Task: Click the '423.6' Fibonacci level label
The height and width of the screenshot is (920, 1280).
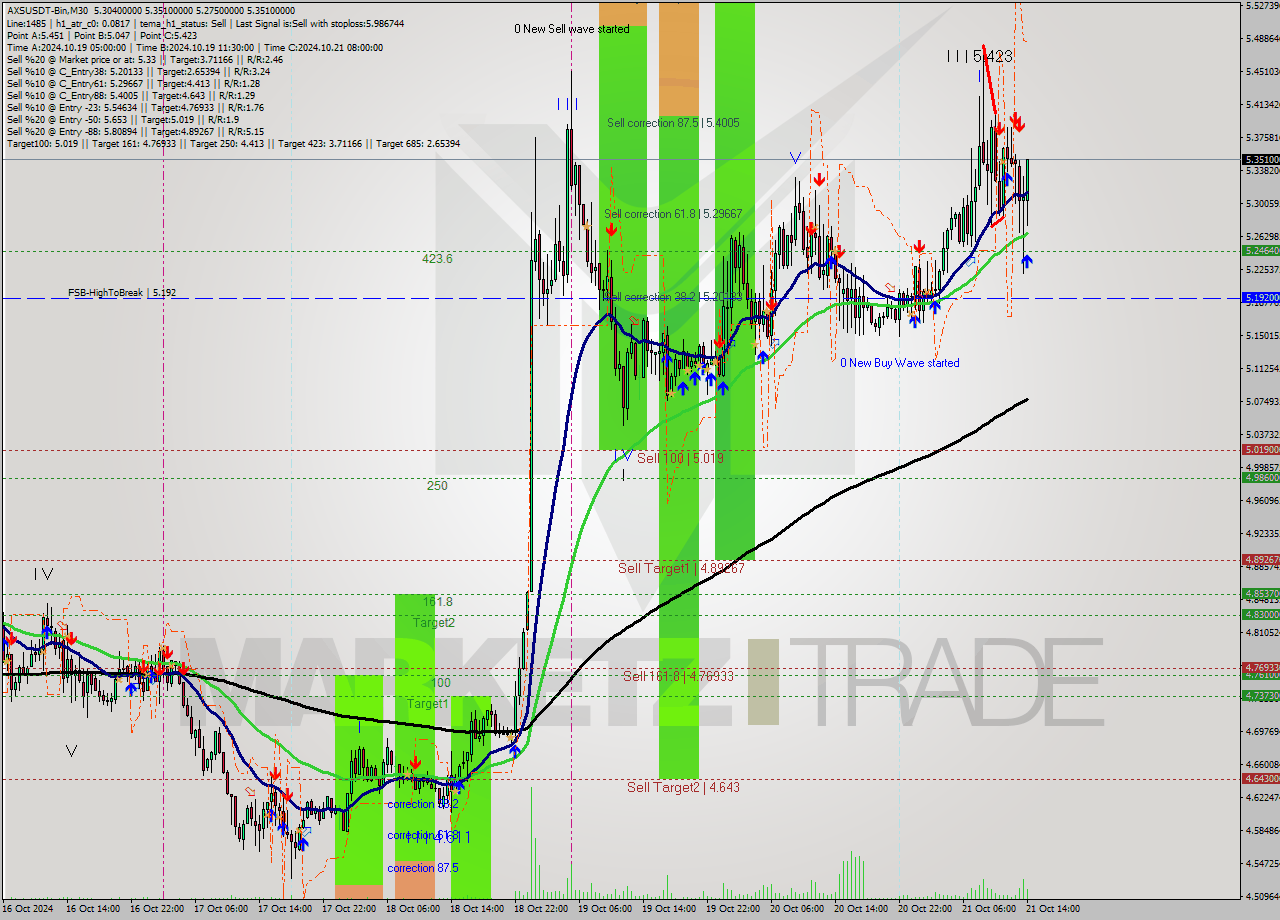Action: click(x=437, y=258)
